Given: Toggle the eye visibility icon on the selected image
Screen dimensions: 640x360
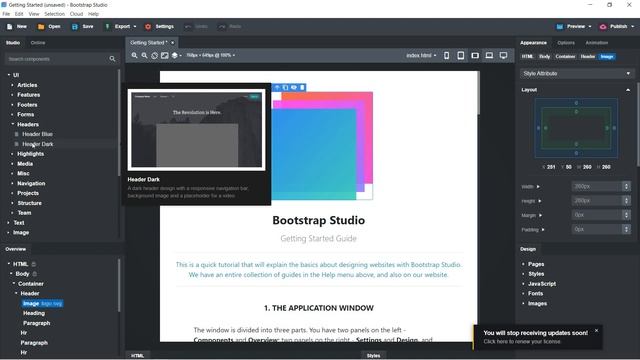Looking at the screenshot, I should pos(294,87).
